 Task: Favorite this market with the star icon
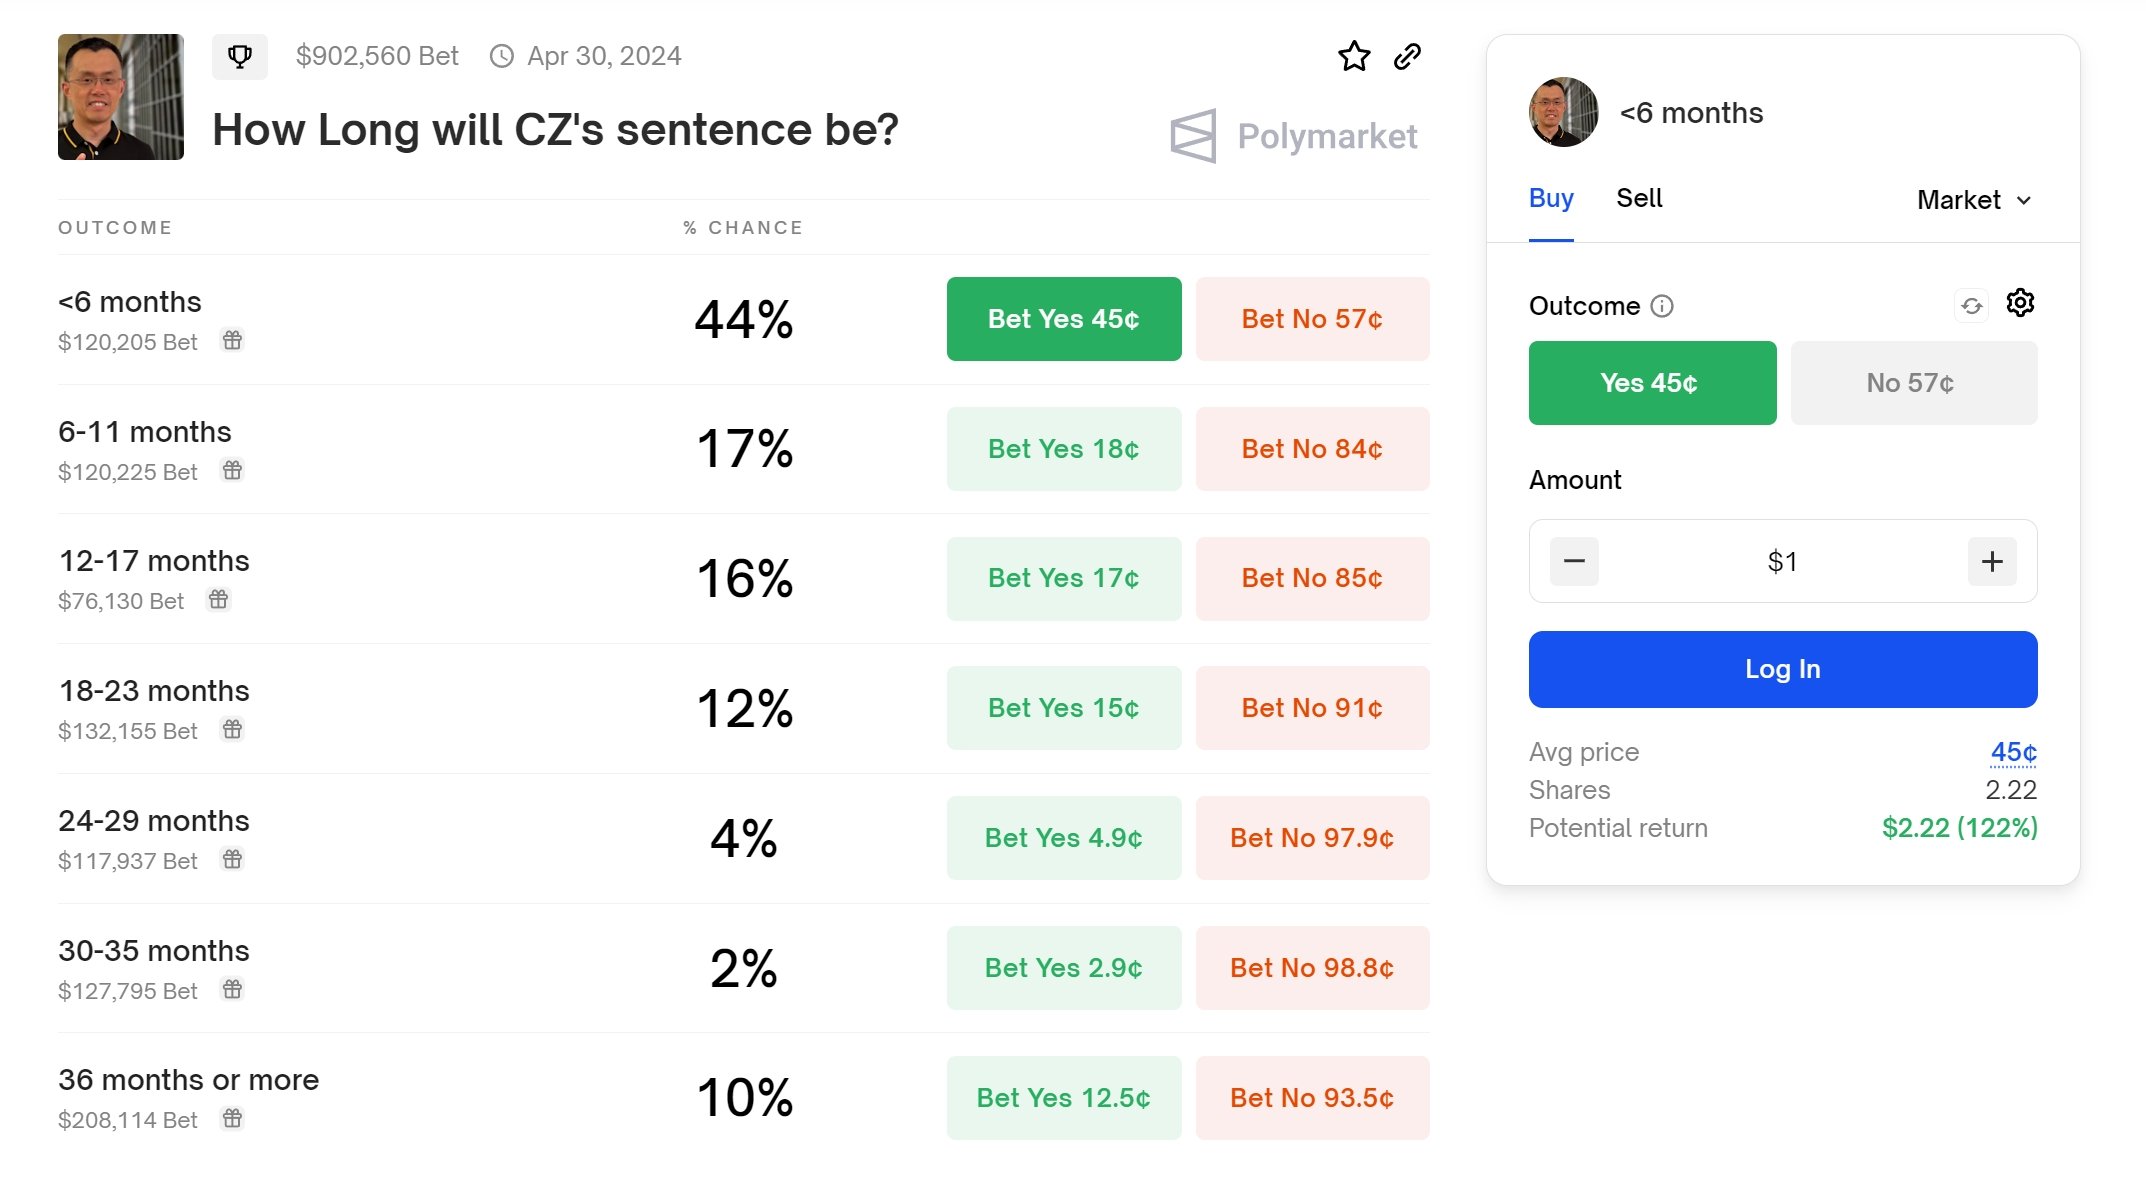coord(1354,56)
